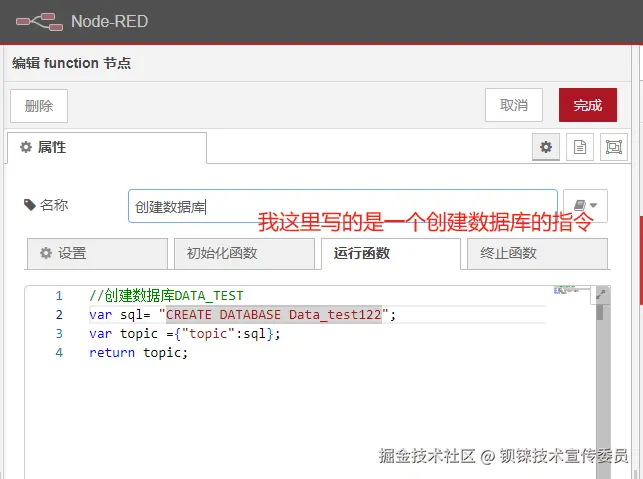Click the 名称 input field
This screenshot has width=643, height=479.
click(343, 206)
